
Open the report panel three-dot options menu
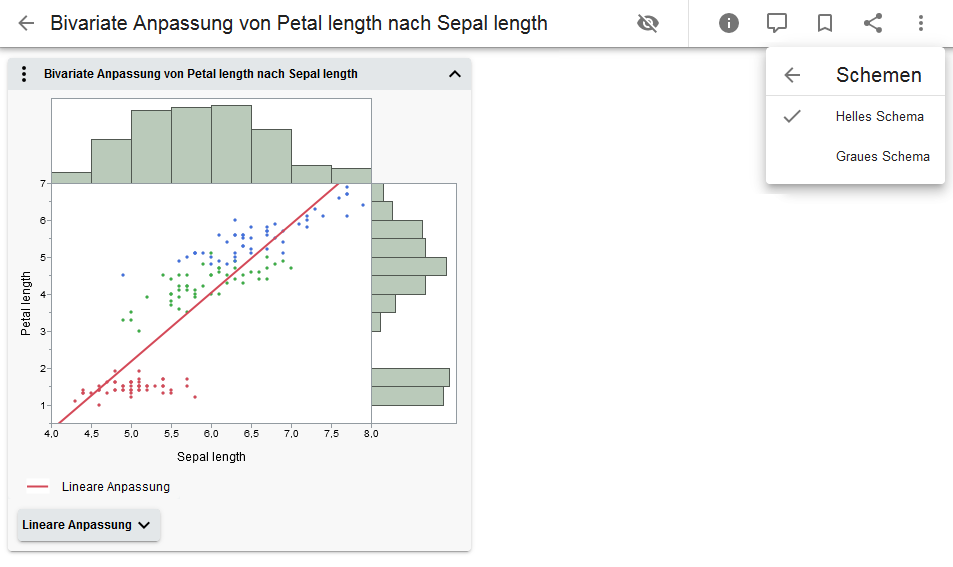click(25, 74)
